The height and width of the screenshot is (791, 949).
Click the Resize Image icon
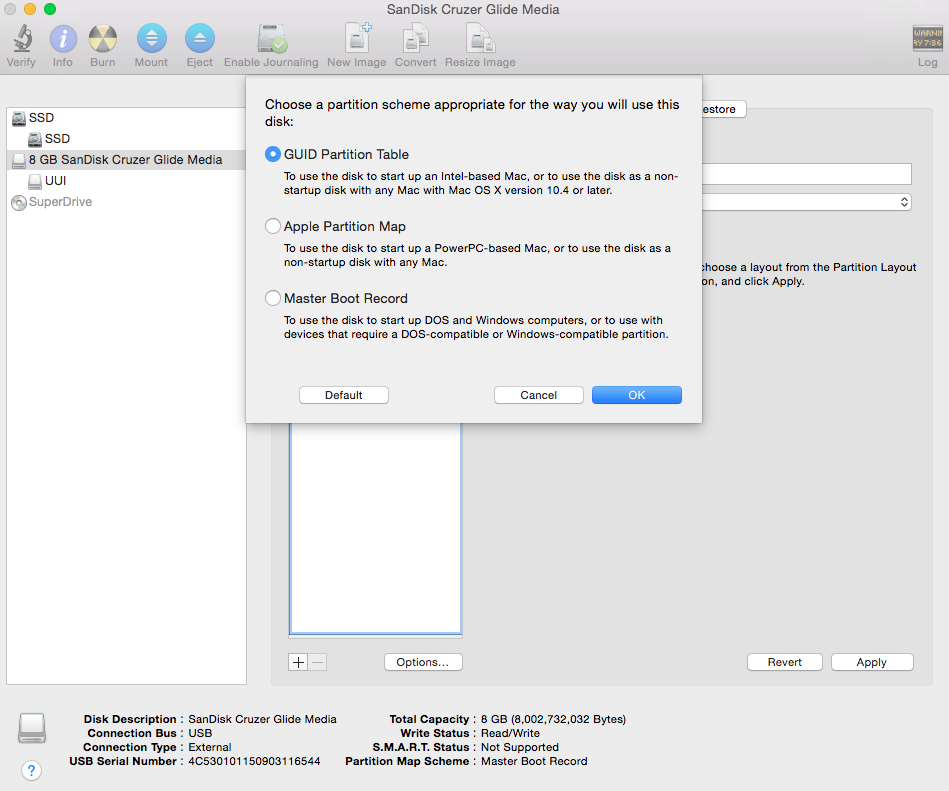(481, 38)
